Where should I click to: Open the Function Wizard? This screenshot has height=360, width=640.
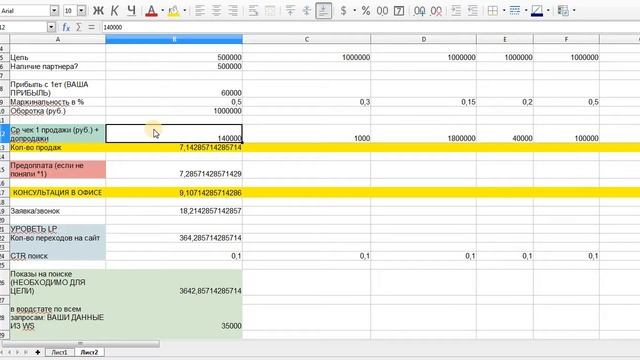(66, 27)
